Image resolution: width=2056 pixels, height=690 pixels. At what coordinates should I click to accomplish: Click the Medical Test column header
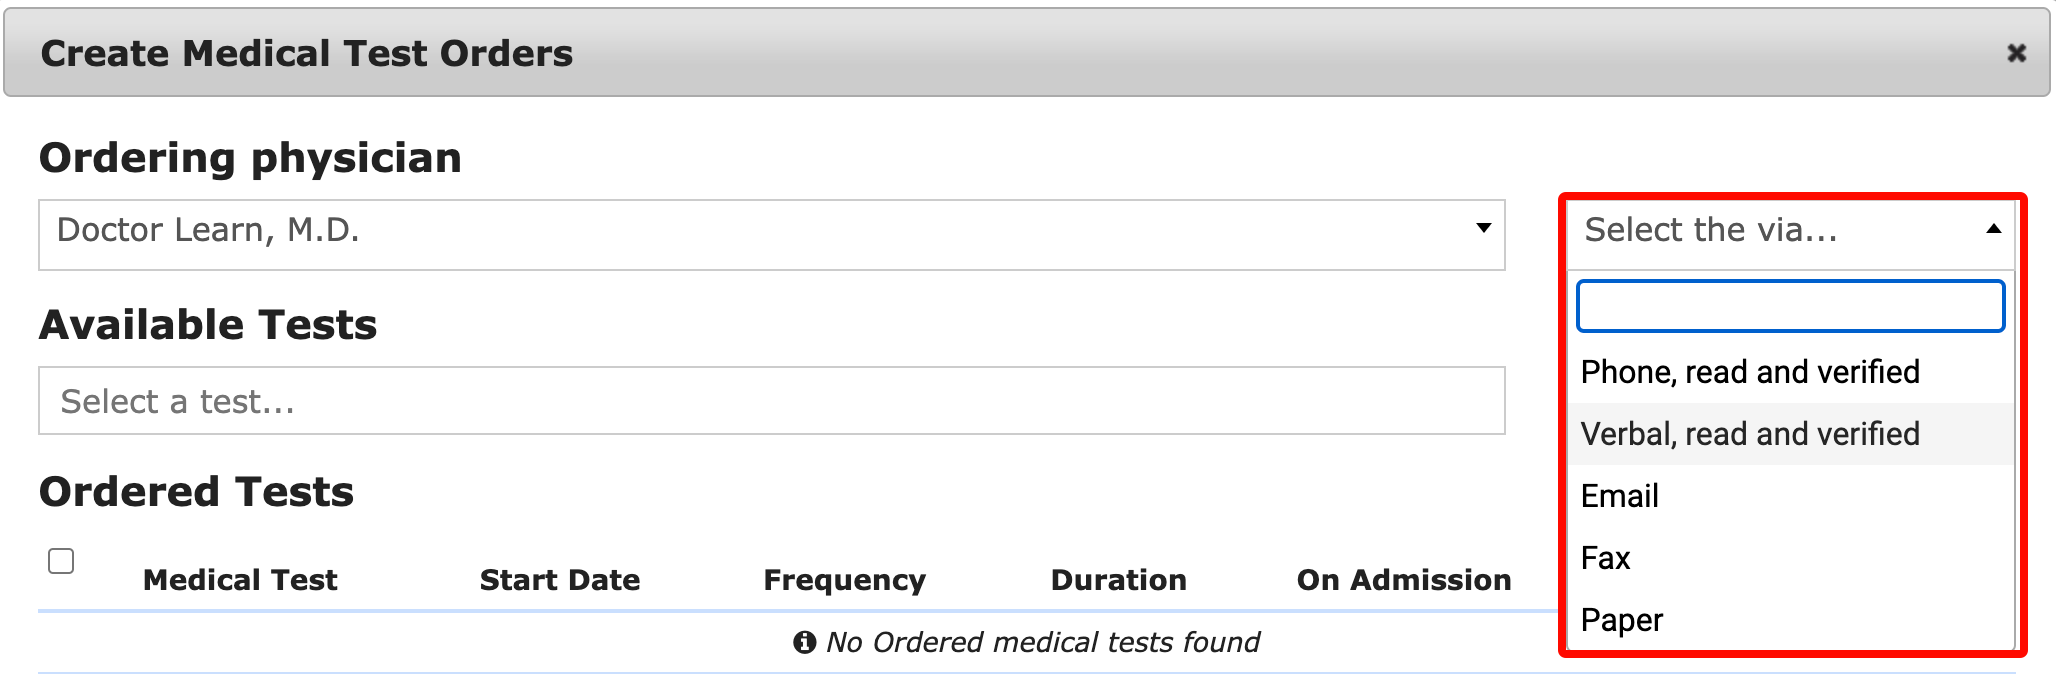[x=240, y=580]
